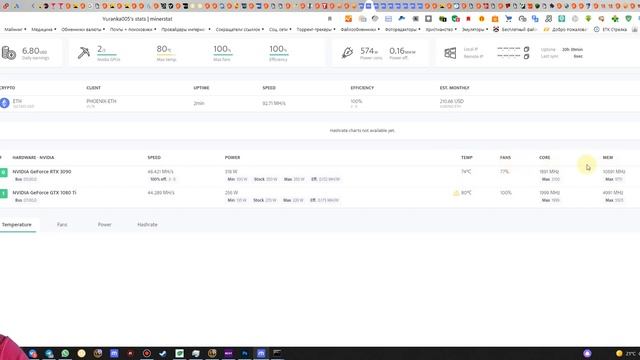This screenshot has width=640, height=360.
Task: Open the Майнинг bookmarks folder
Action: click(x=15, y=29)
